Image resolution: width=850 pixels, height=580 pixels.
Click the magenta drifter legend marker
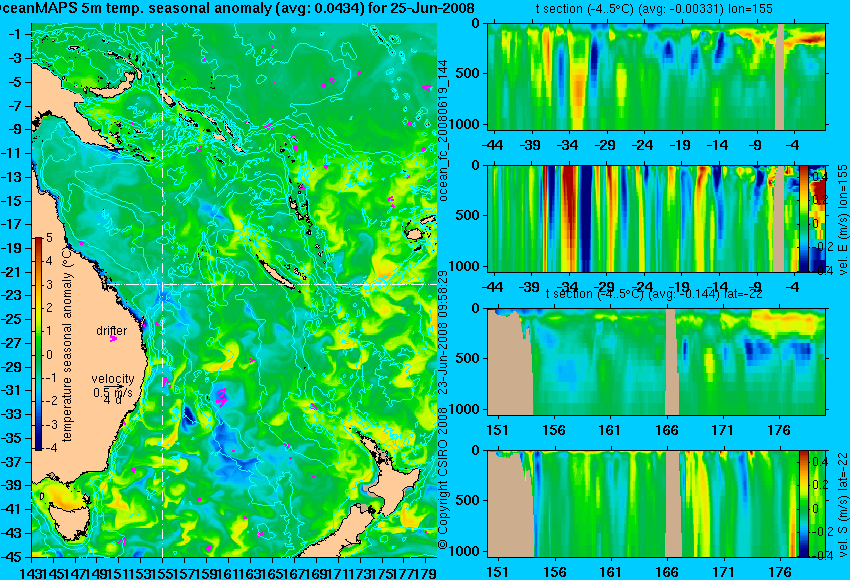click(113, 339)
